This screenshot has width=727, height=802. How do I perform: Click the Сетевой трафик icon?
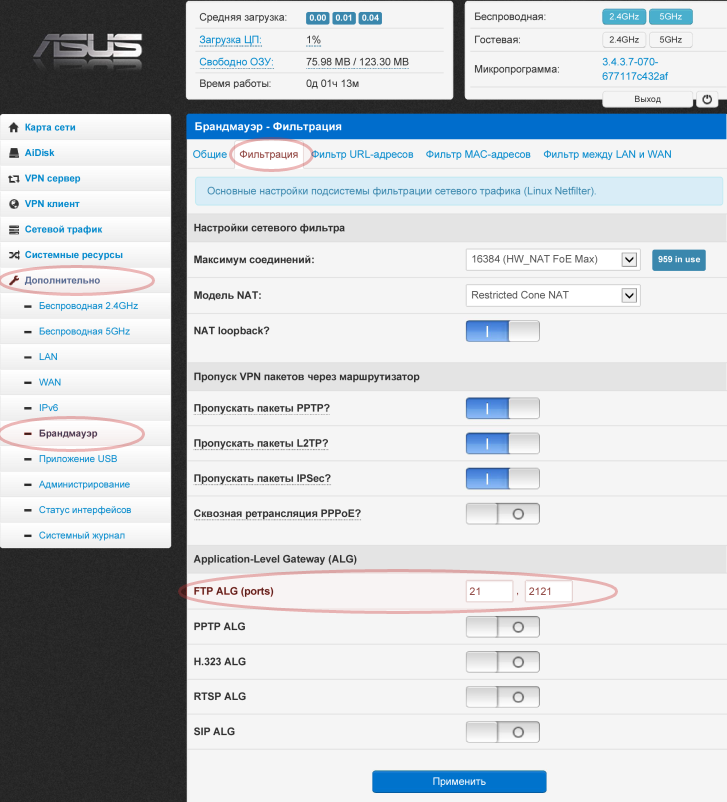click(13, 230)
